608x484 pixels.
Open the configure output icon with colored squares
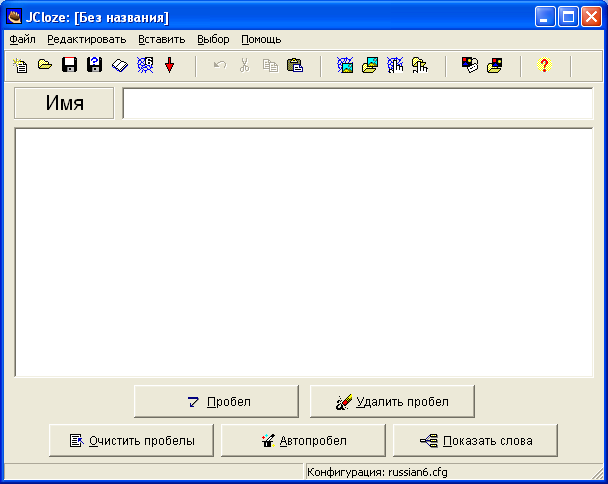tap(470, 65)
